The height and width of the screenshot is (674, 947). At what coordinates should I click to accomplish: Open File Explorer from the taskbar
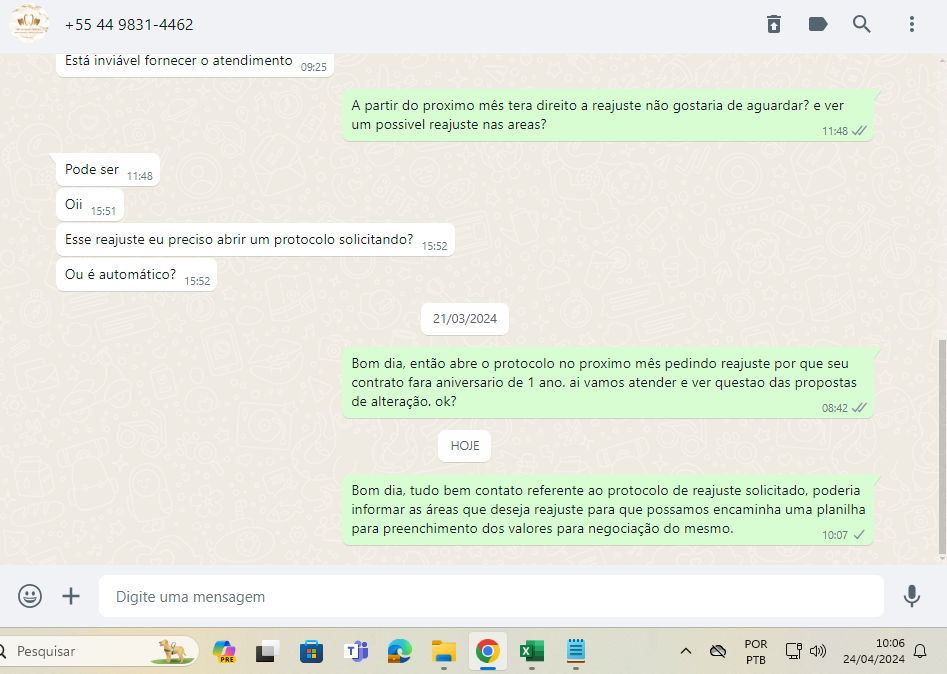444,651
